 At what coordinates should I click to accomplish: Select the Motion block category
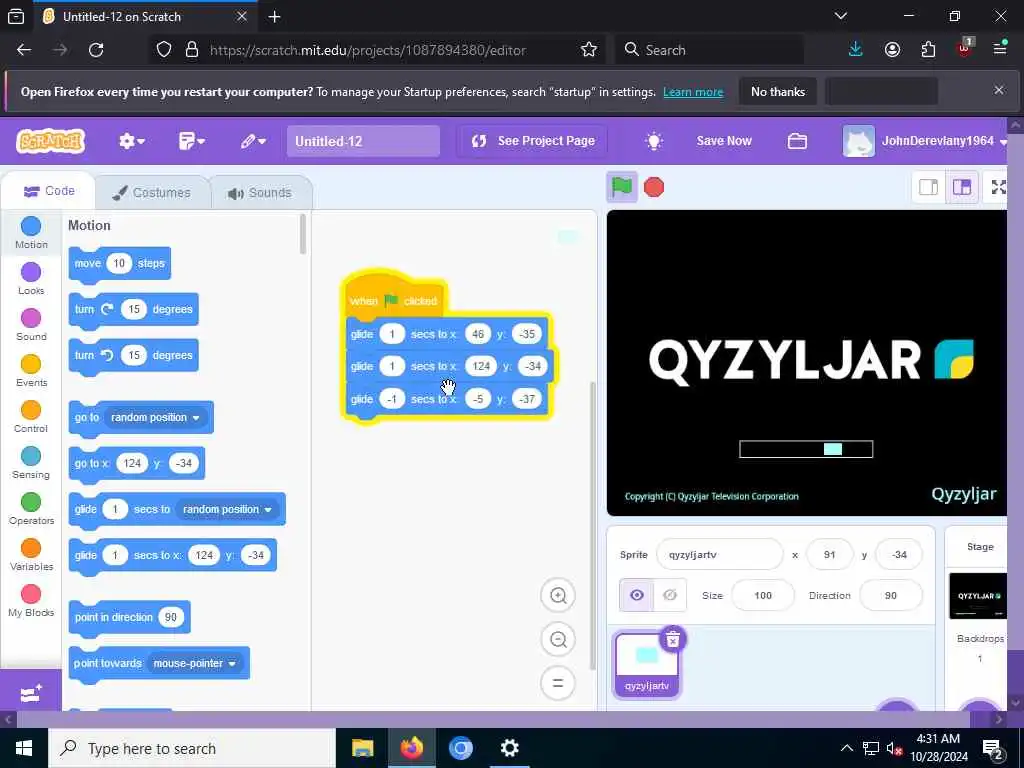pos(31,232)
